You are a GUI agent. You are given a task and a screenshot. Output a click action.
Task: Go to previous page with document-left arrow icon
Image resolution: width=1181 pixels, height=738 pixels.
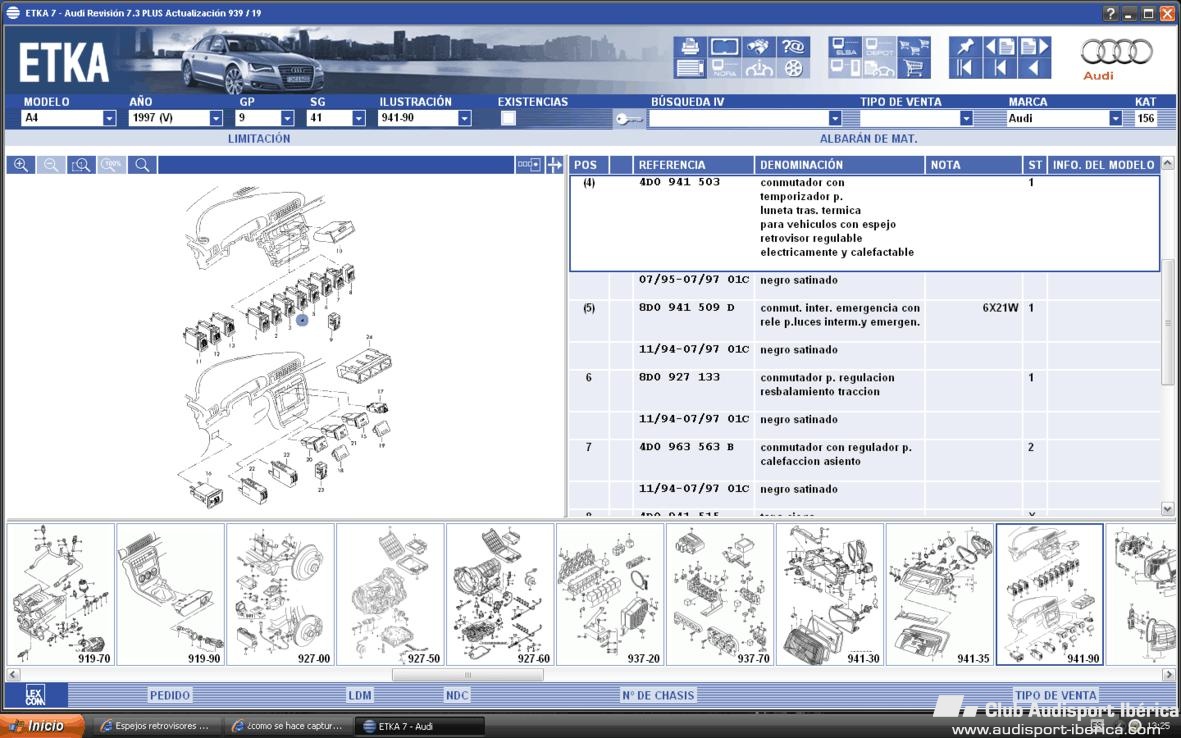pos(999,47)
